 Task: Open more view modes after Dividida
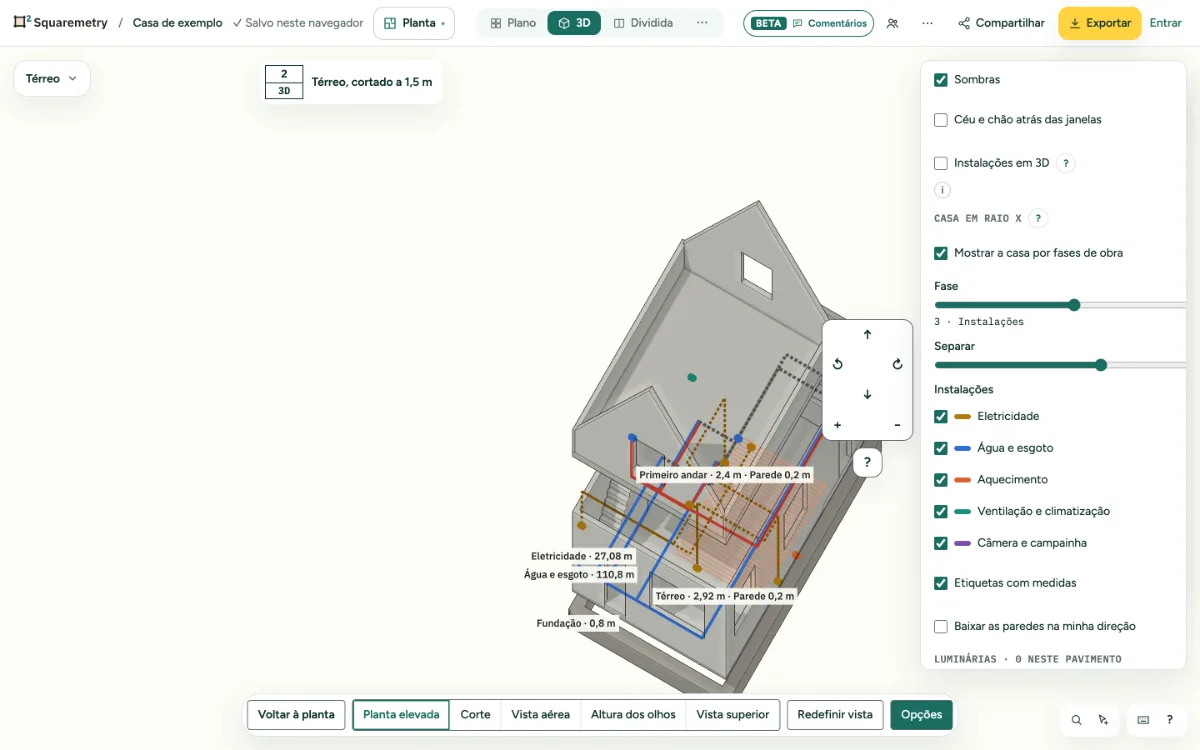click(x=702, y=23)
